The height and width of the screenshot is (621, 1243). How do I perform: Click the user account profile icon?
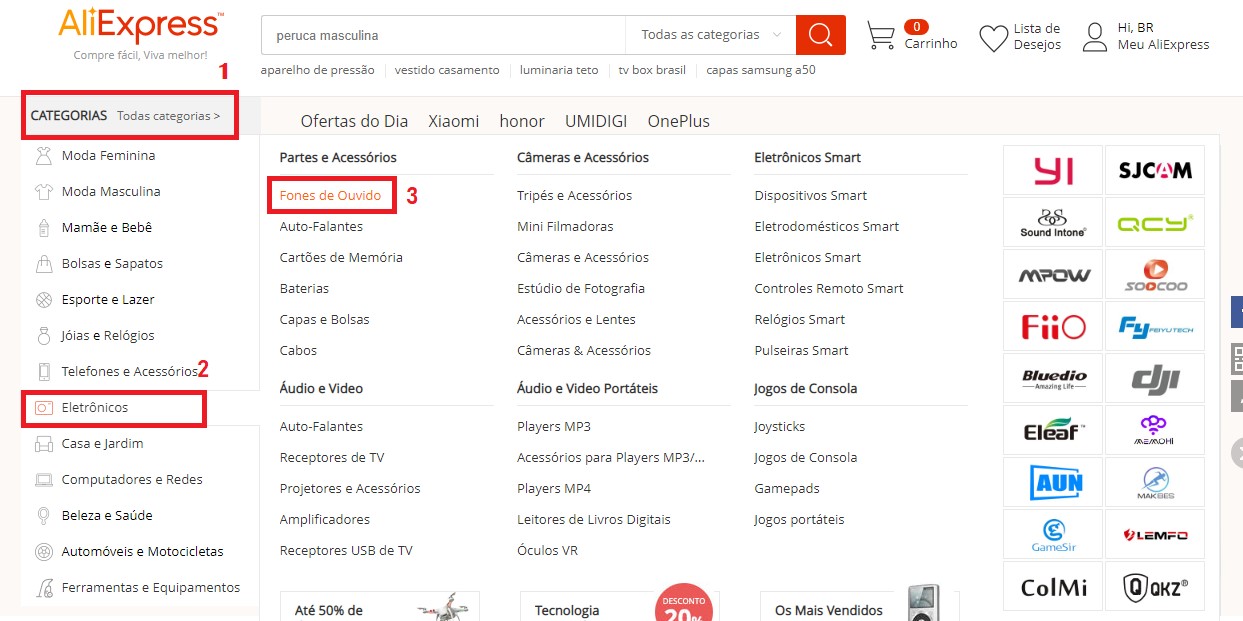coord(1096,37)
